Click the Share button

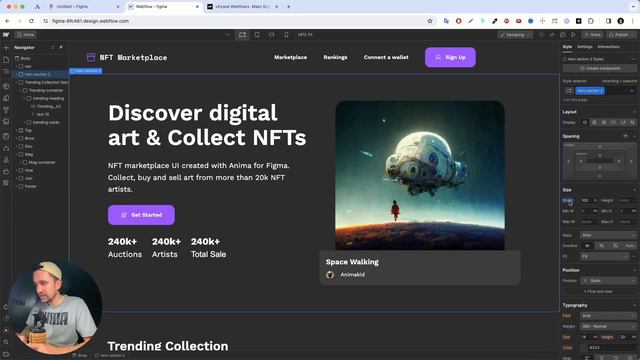click(x=592, y=35)
